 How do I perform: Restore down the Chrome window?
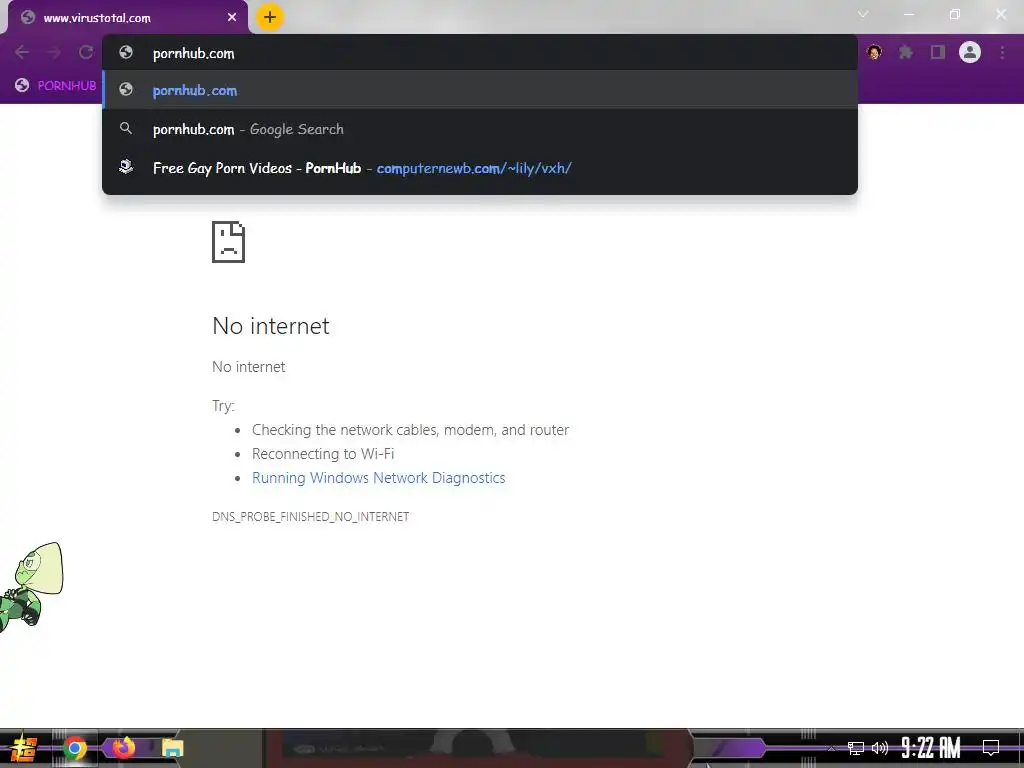pos(955,14)
